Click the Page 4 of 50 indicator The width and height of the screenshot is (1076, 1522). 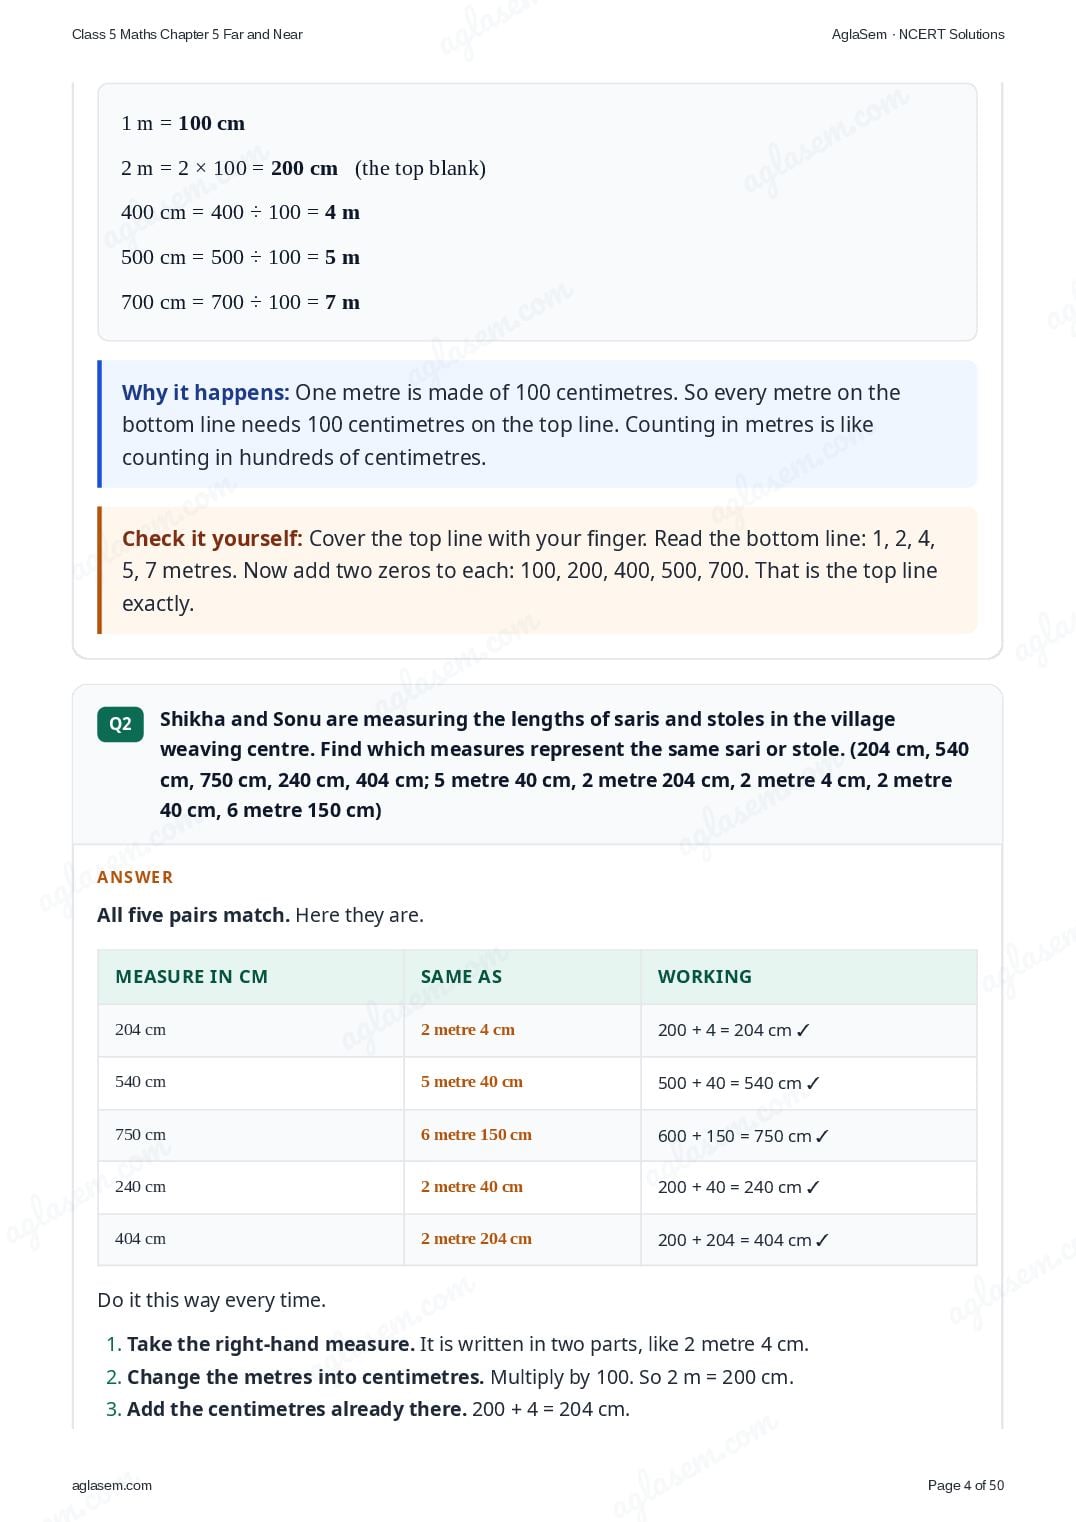tap(966, 1485)
